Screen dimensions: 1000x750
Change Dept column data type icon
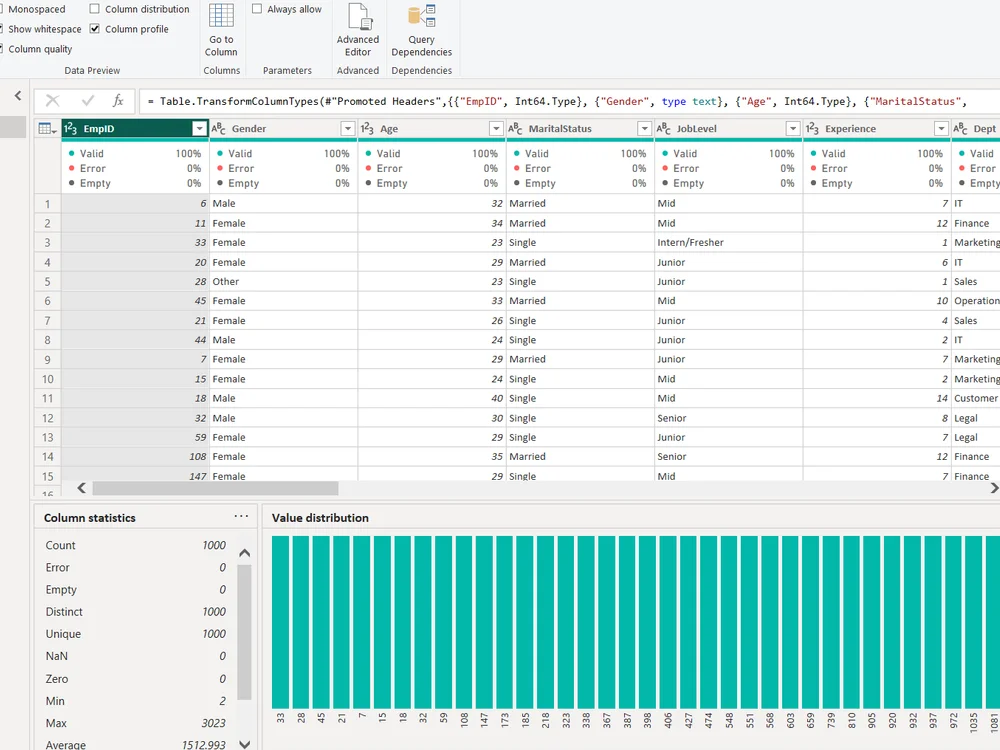960,129
